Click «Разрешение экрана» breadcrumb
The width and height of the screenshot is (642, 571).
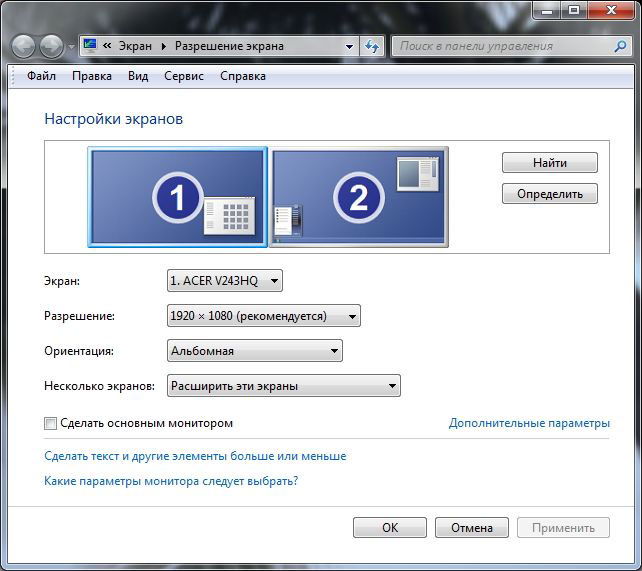coord(229,46)
